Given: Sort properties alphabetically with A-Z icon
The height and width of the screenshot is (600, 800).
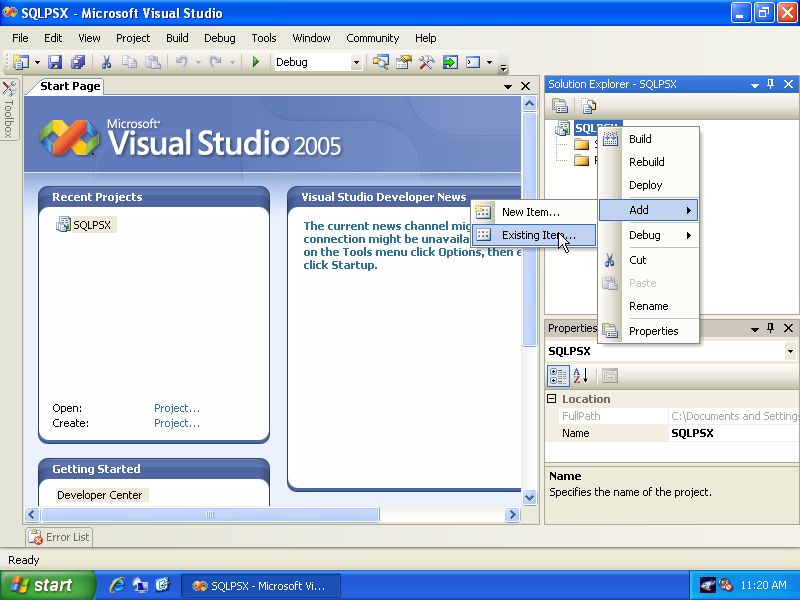Looking at the screenshot, I should click(x=581, y=376).
